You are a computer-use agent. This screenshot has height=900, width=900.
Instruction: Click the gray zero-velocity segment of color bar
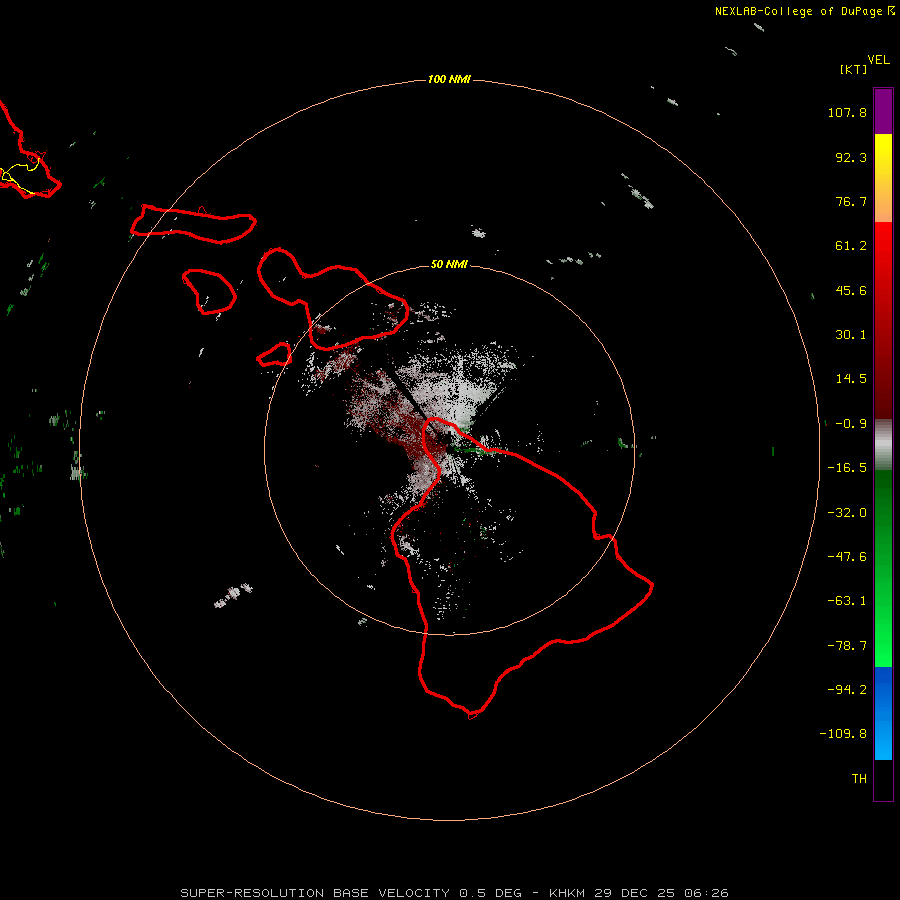[883, 445]
